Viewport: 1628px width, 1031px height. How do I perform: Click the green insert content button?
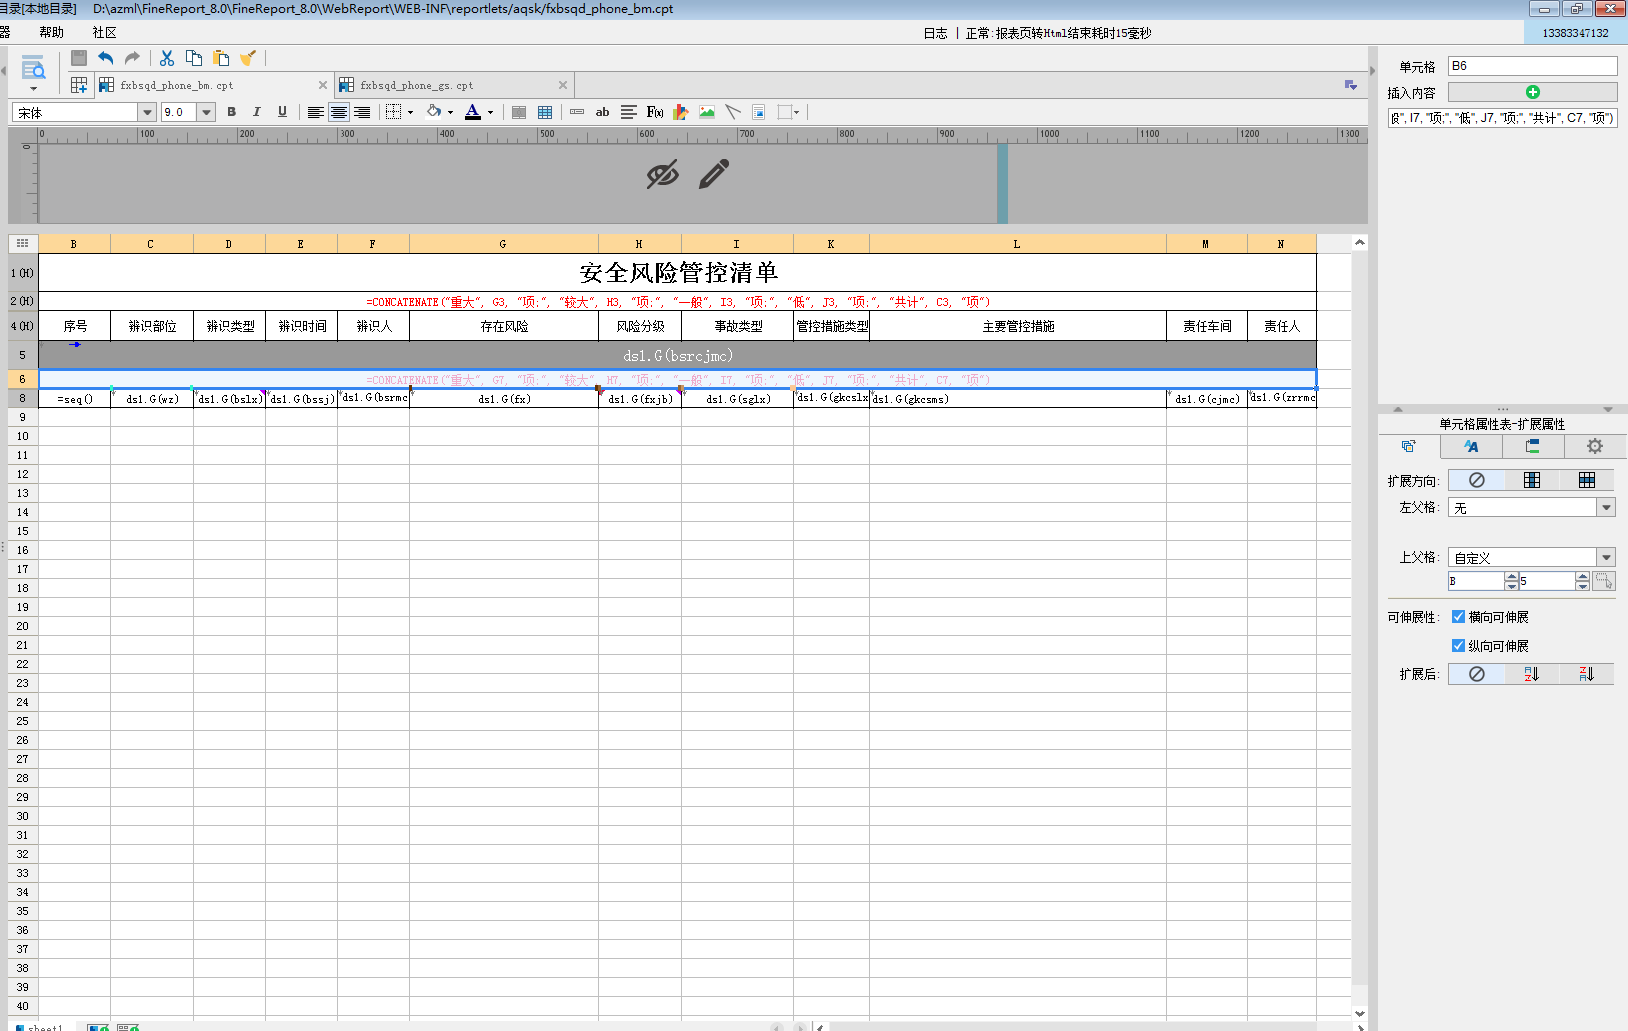[x=1533, y=92]
